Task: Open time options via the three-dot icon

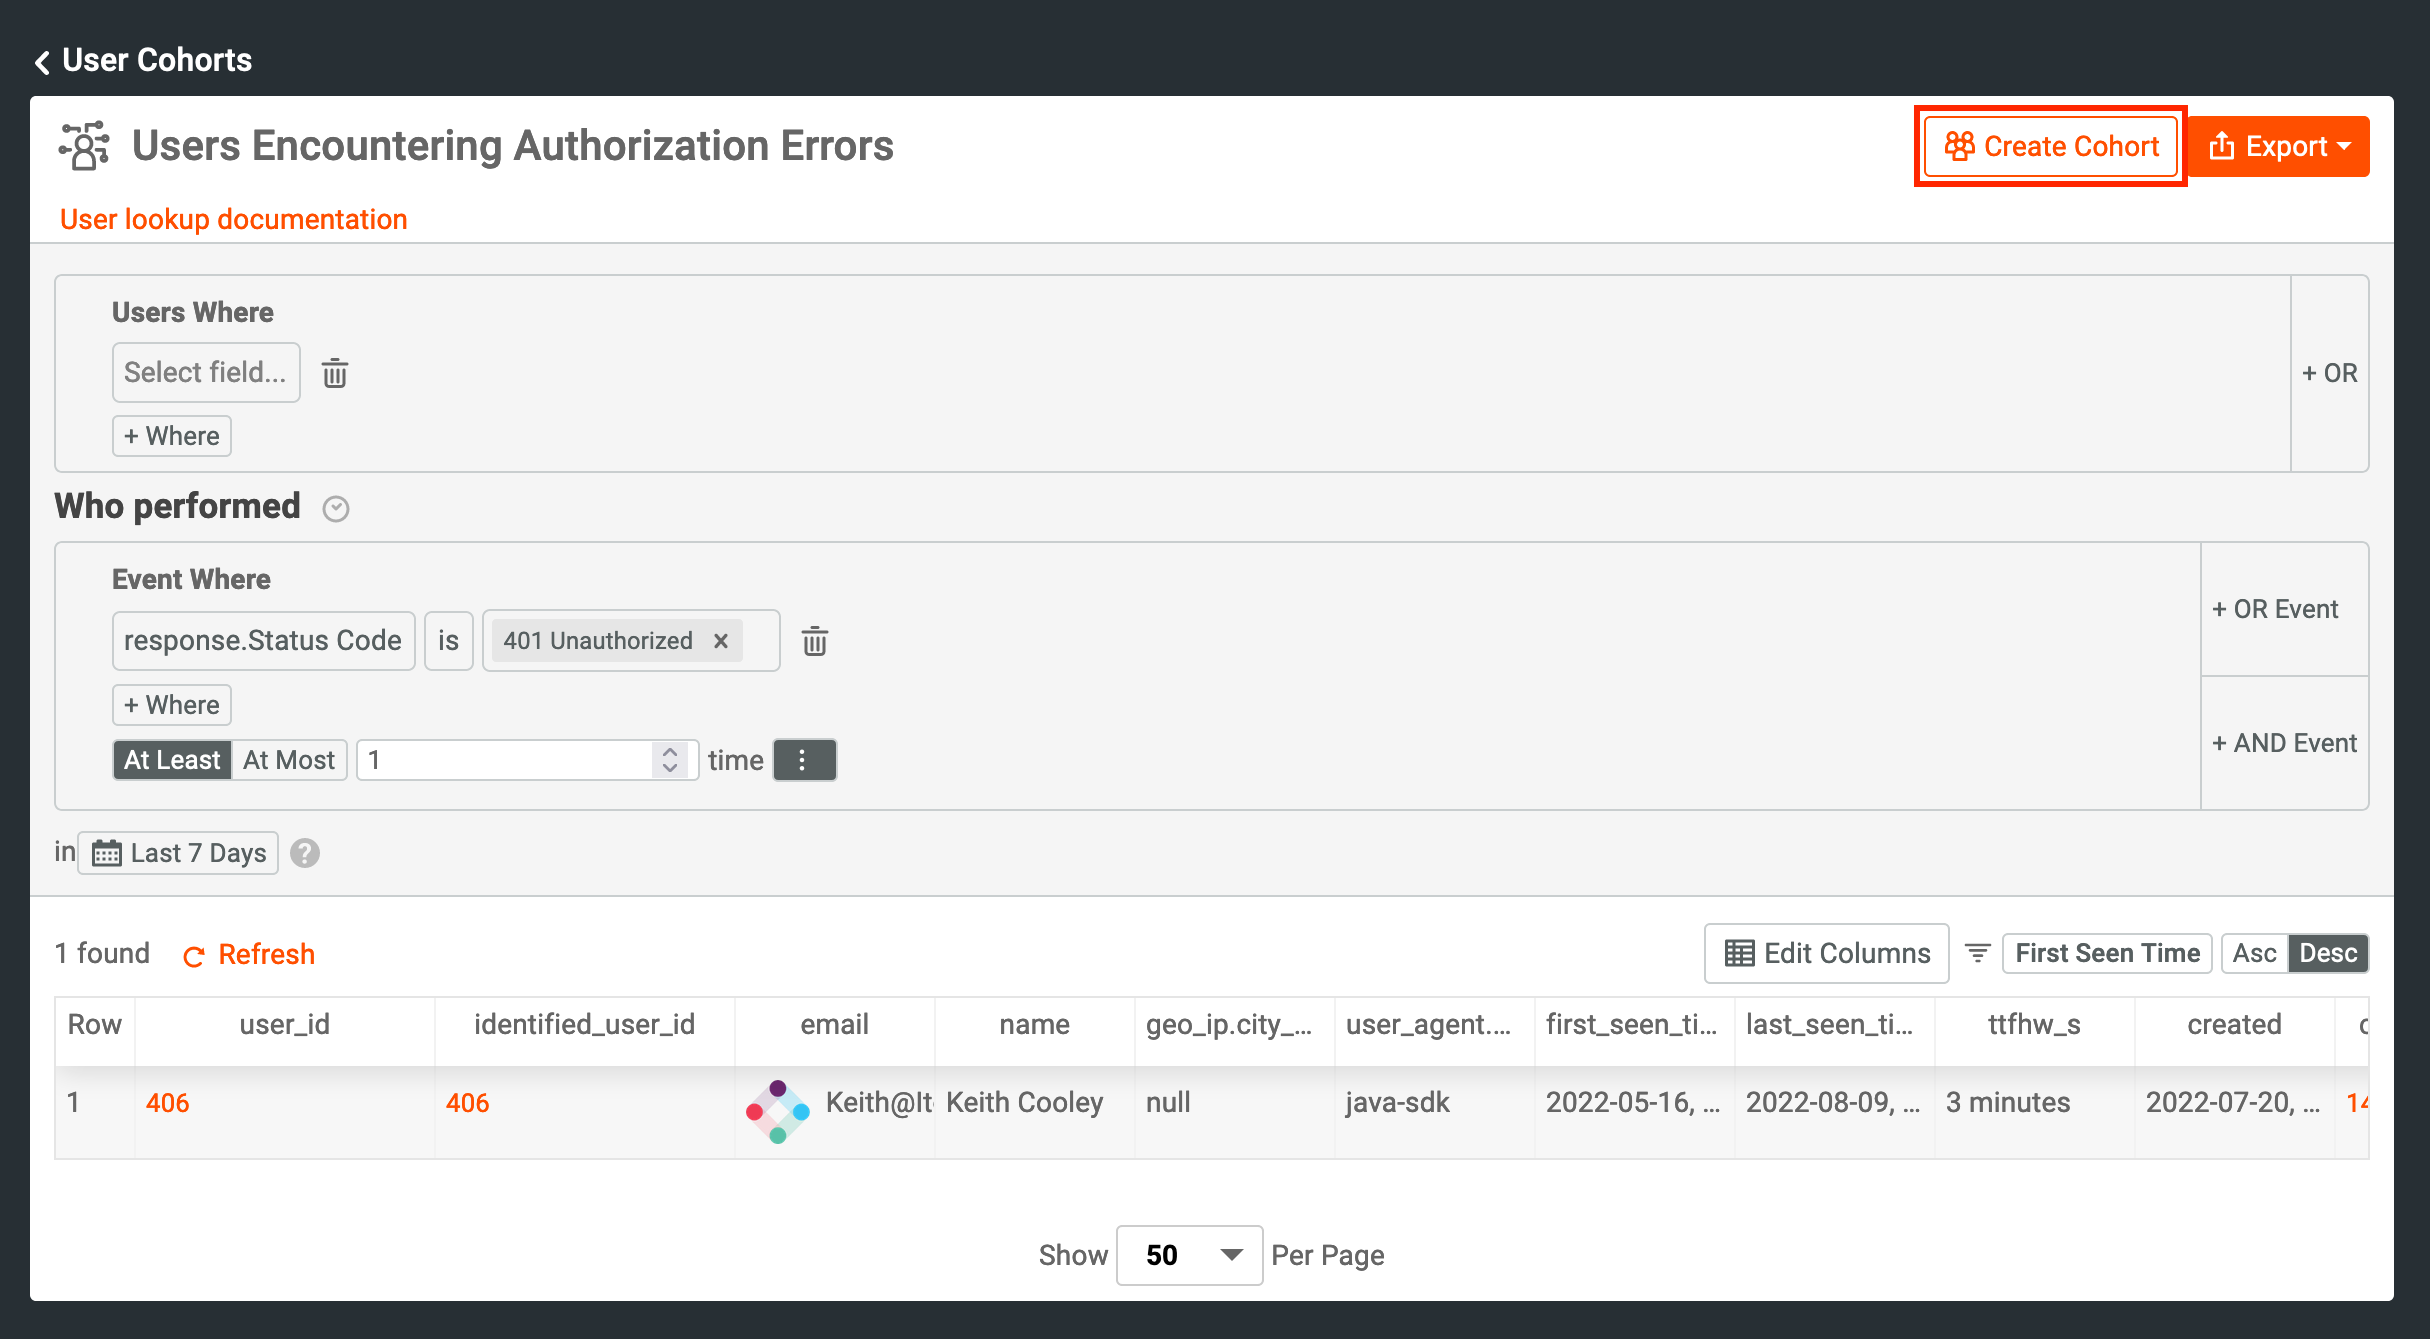Action: pos(804,760)
